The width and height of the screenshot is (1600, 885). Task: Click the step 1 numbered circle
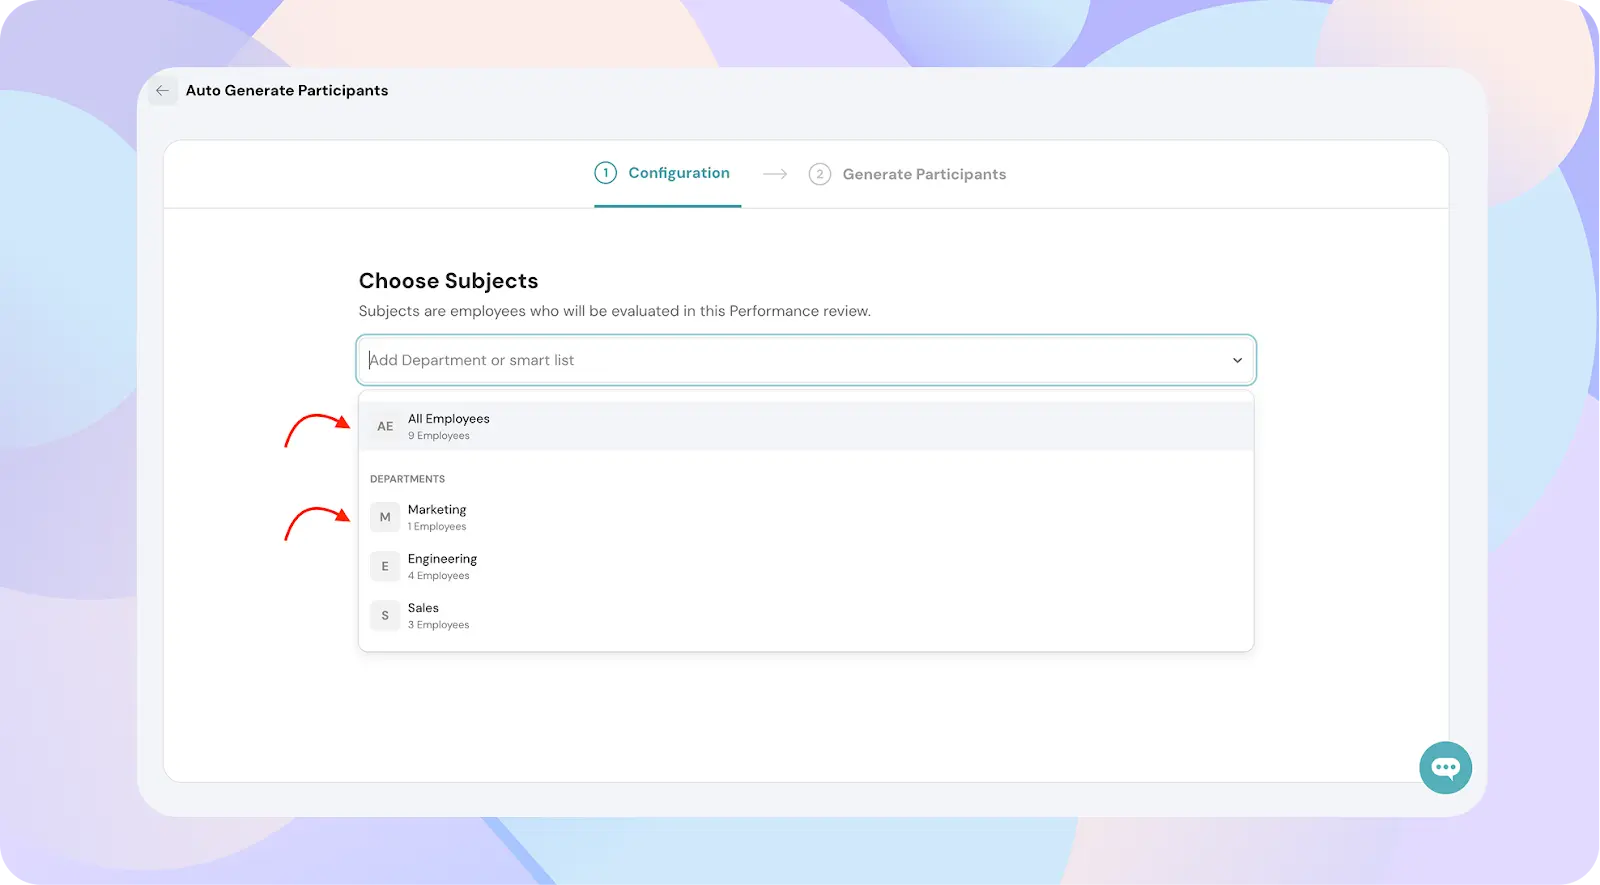click(x=605, y=173)
